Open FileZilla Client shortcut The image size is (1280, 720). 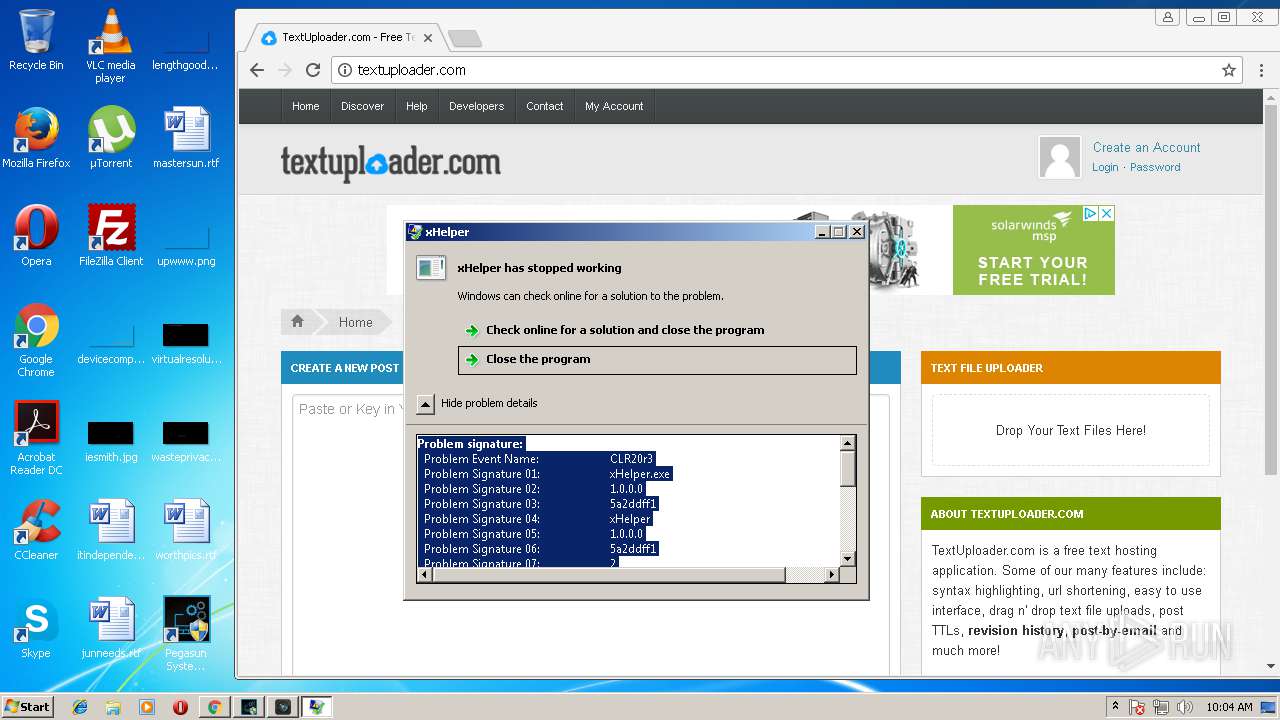111,236
